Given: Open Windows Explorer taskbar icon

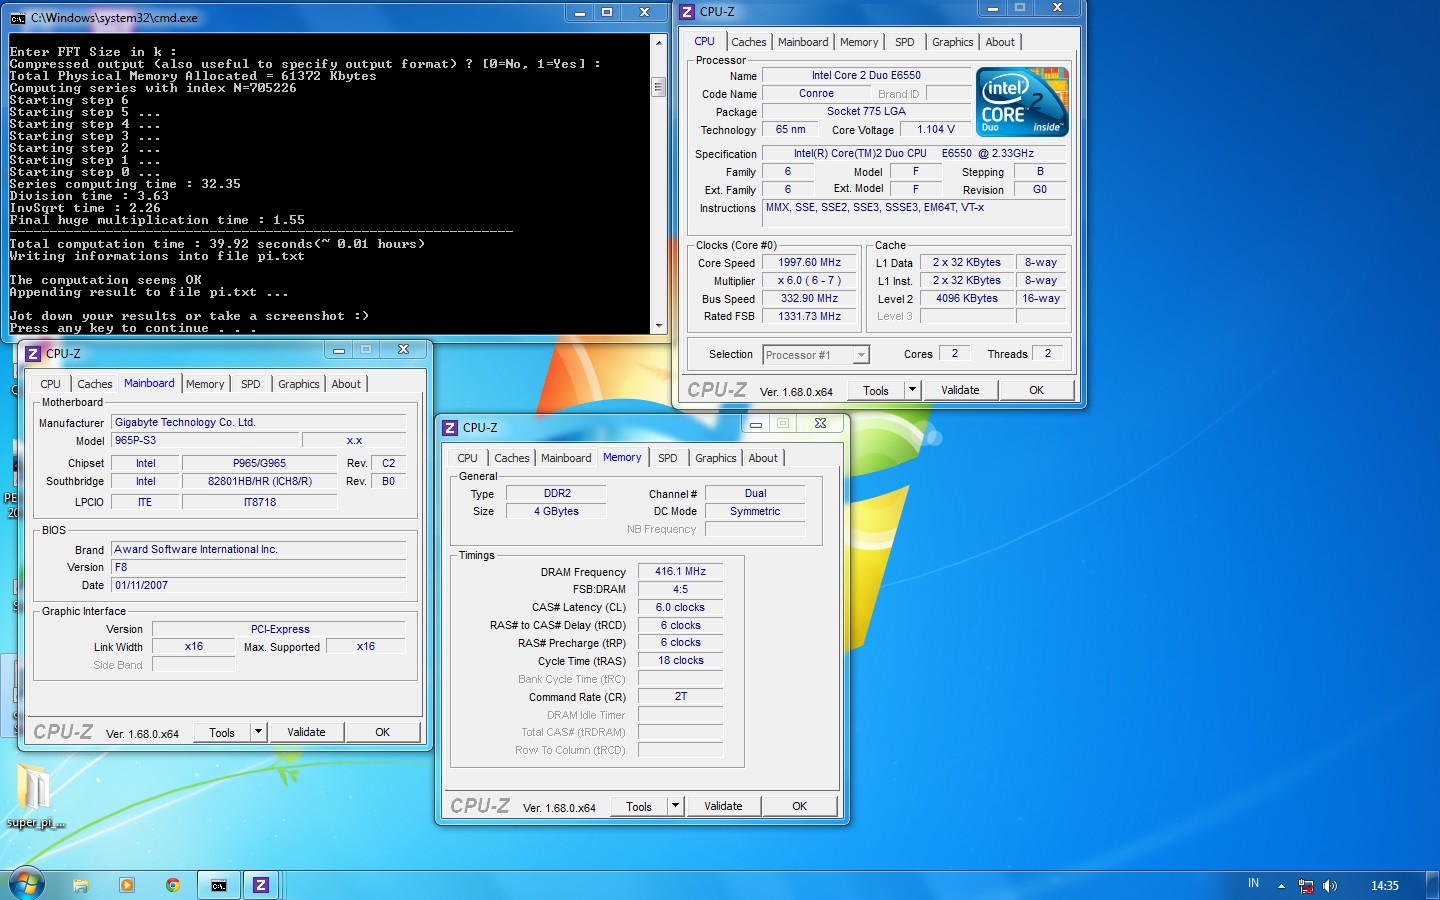Looking at the screenshot, I should pos(80,885).
